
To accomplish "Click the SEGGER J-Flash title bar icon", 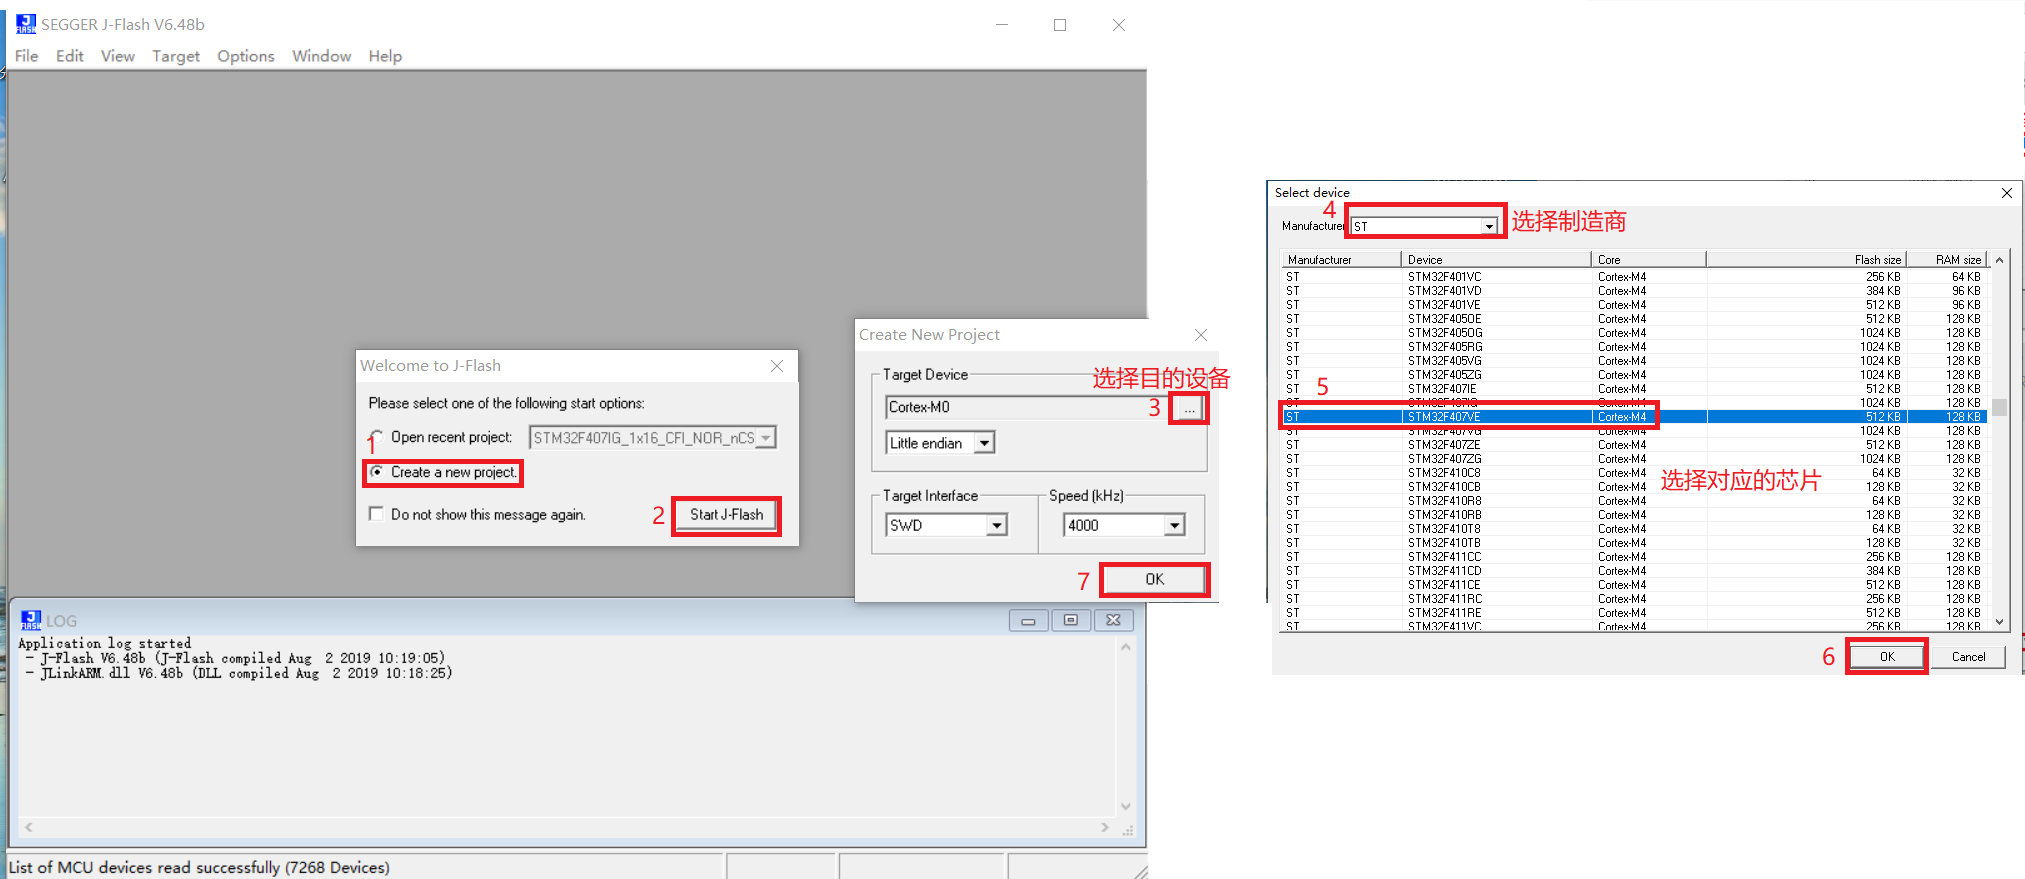I will 25,24.
